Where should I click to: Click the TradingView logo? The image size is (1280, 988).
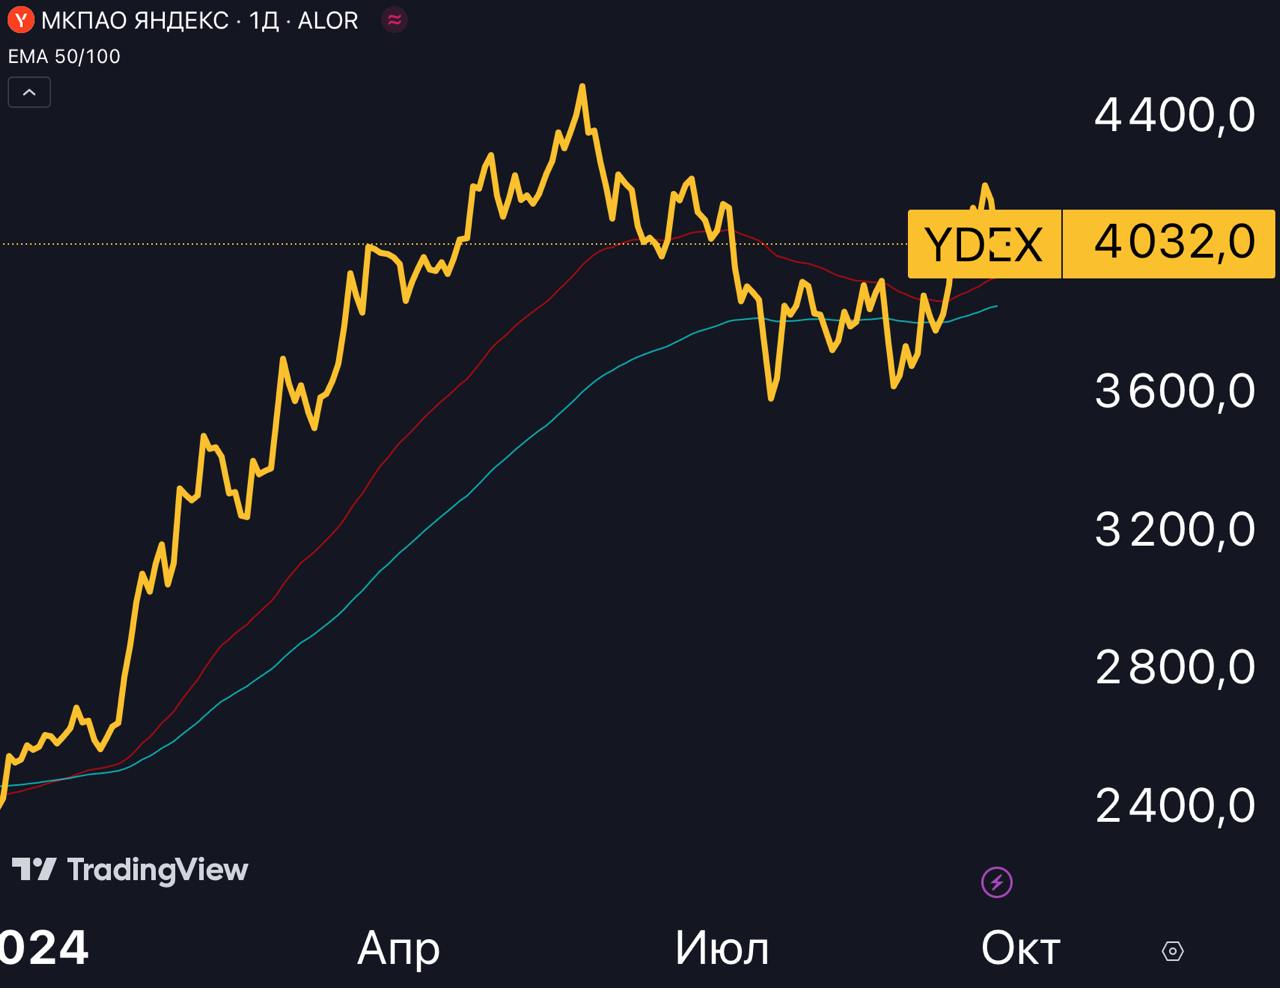coord(130,870)
